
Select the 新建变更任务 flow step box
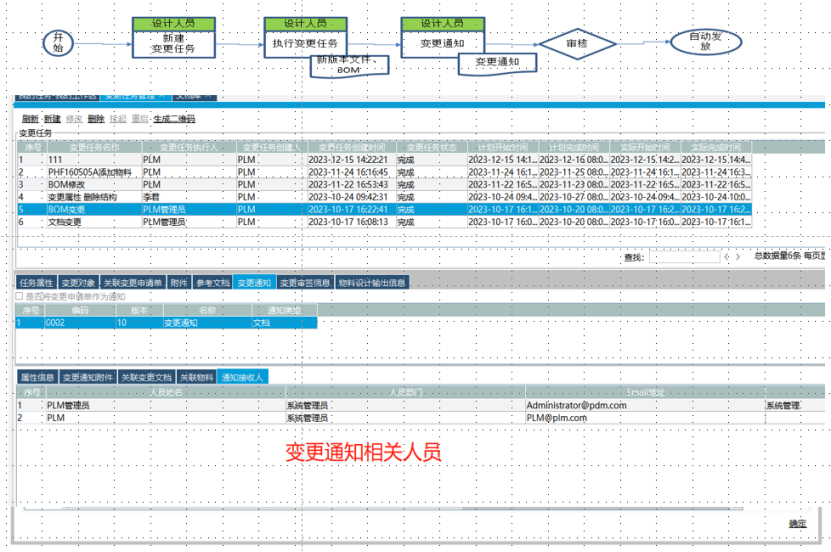point(173,43)
